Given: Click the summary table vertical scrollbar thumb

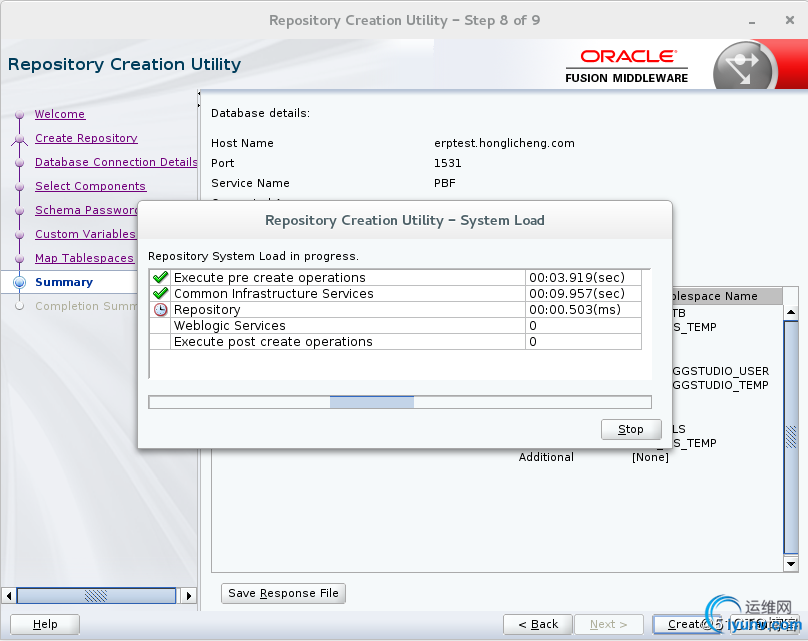Looking at the screenshot, I should point(791,437).
